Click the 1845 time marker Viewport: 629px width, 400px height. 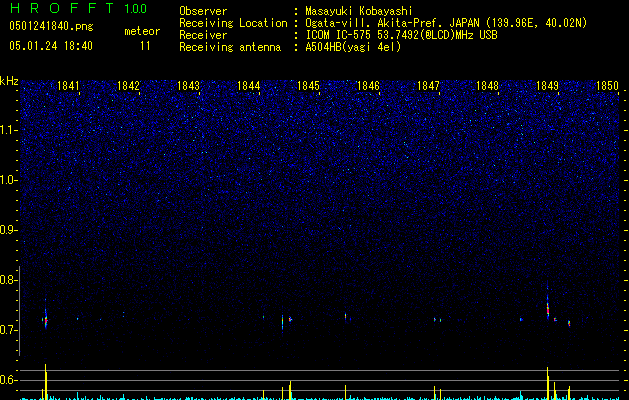point(308,86)
